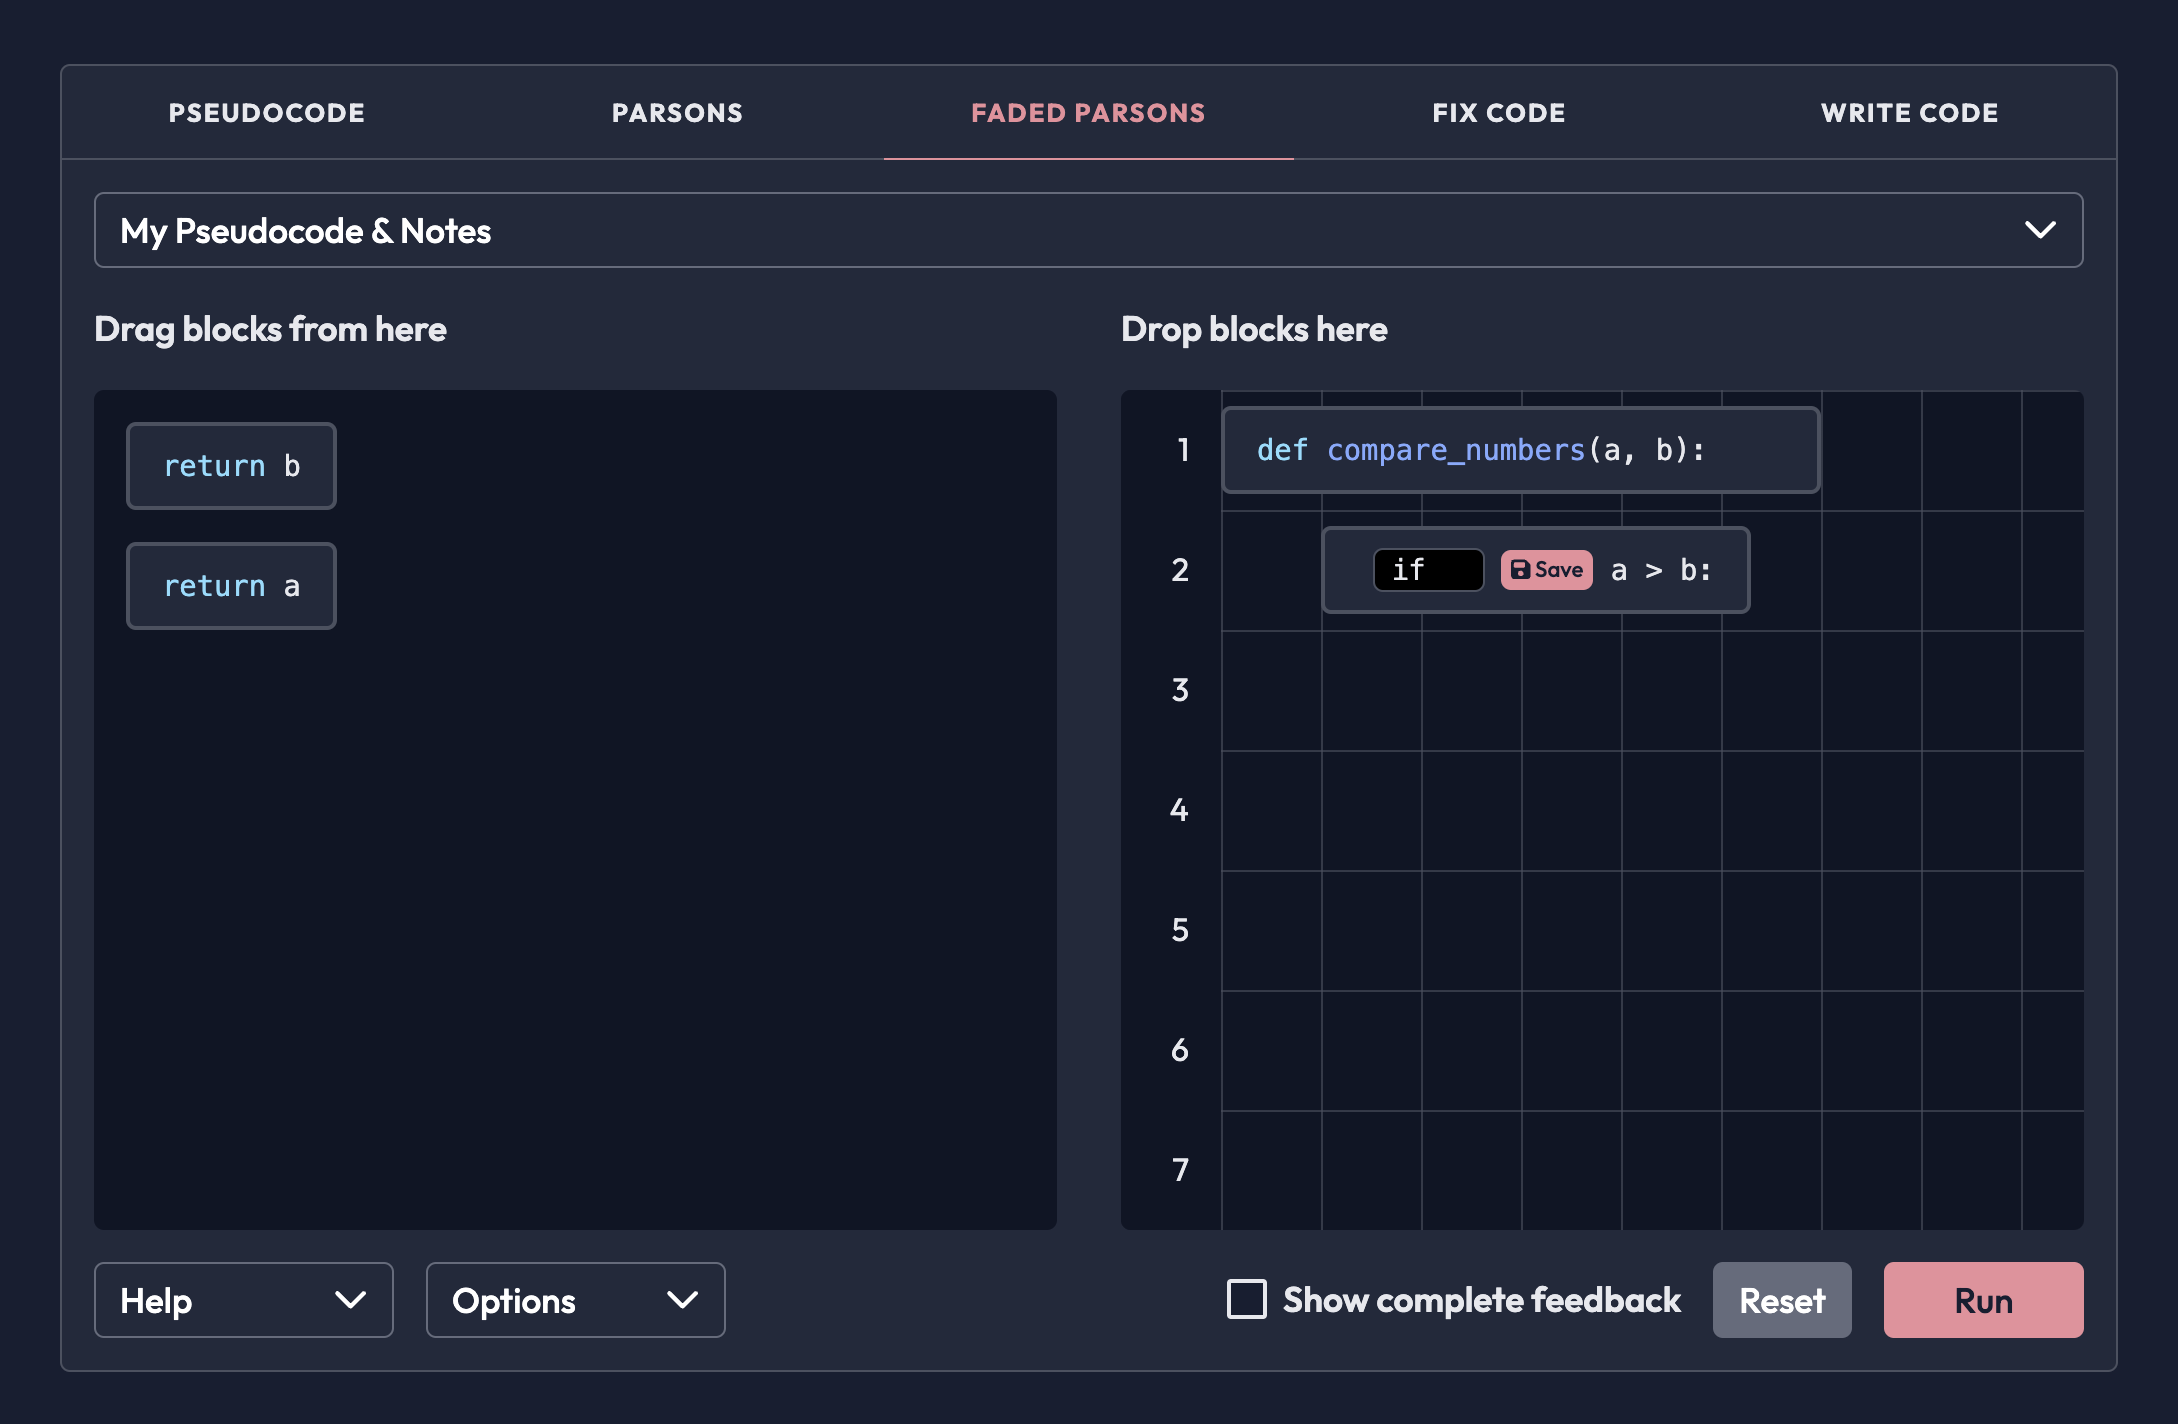Viewport: 2178px width, 1424px height.
Task: Open the Options dropdown
Action: 576,1300
